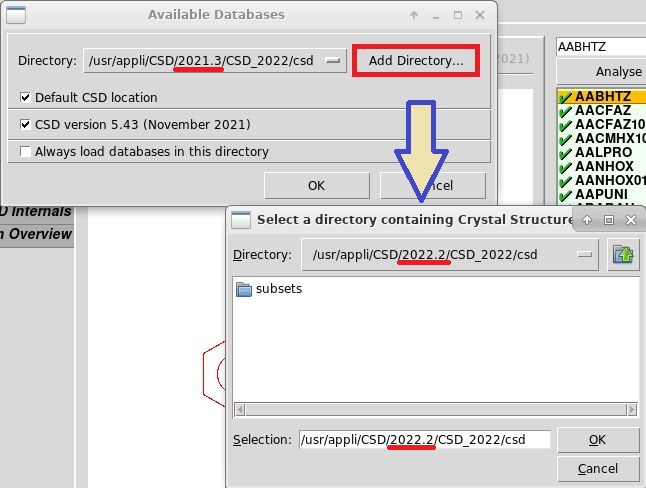Select AANHOX01 entry in refcode list
This screenshot has width=646, height=488.
[x=602, y=181]
